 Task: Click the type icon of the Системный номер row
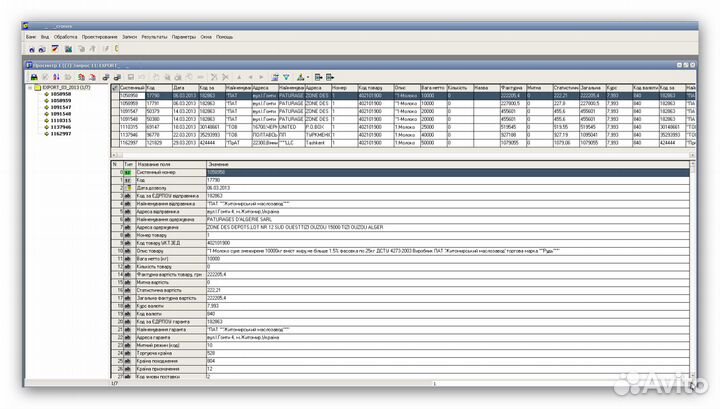(x=128, y=172)
